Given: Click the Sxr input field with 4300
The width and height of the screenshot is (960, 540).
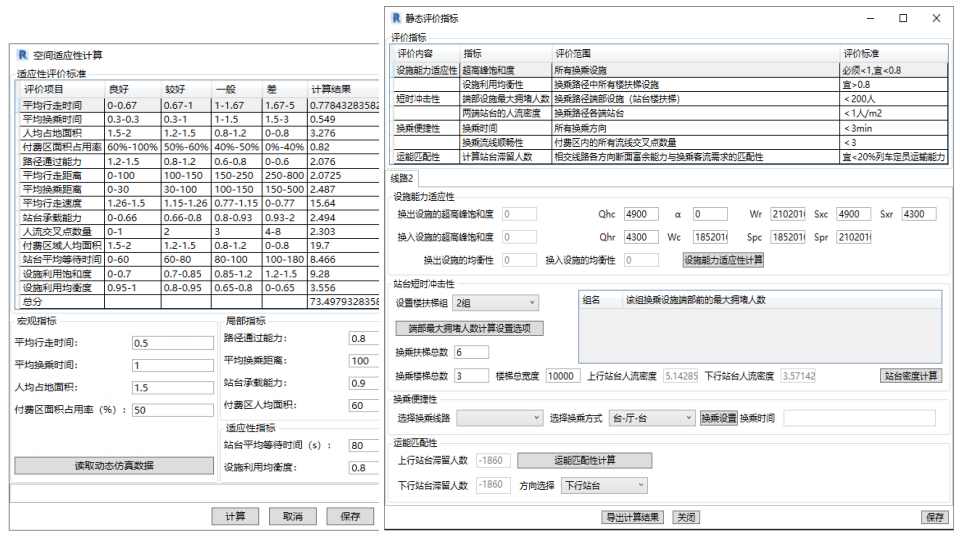Looking at the screenshot, I should 919,214.
